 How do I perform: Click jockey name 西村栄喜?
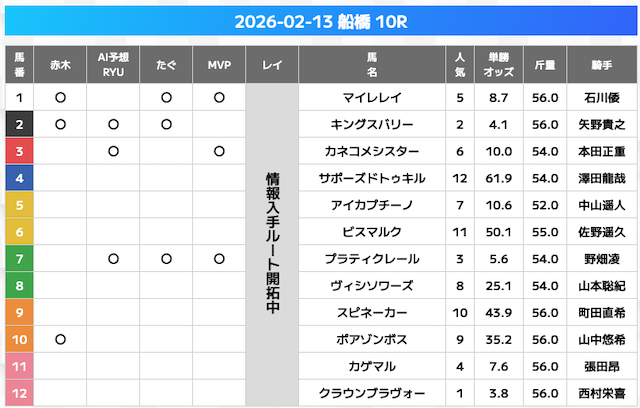coord(602,393)
